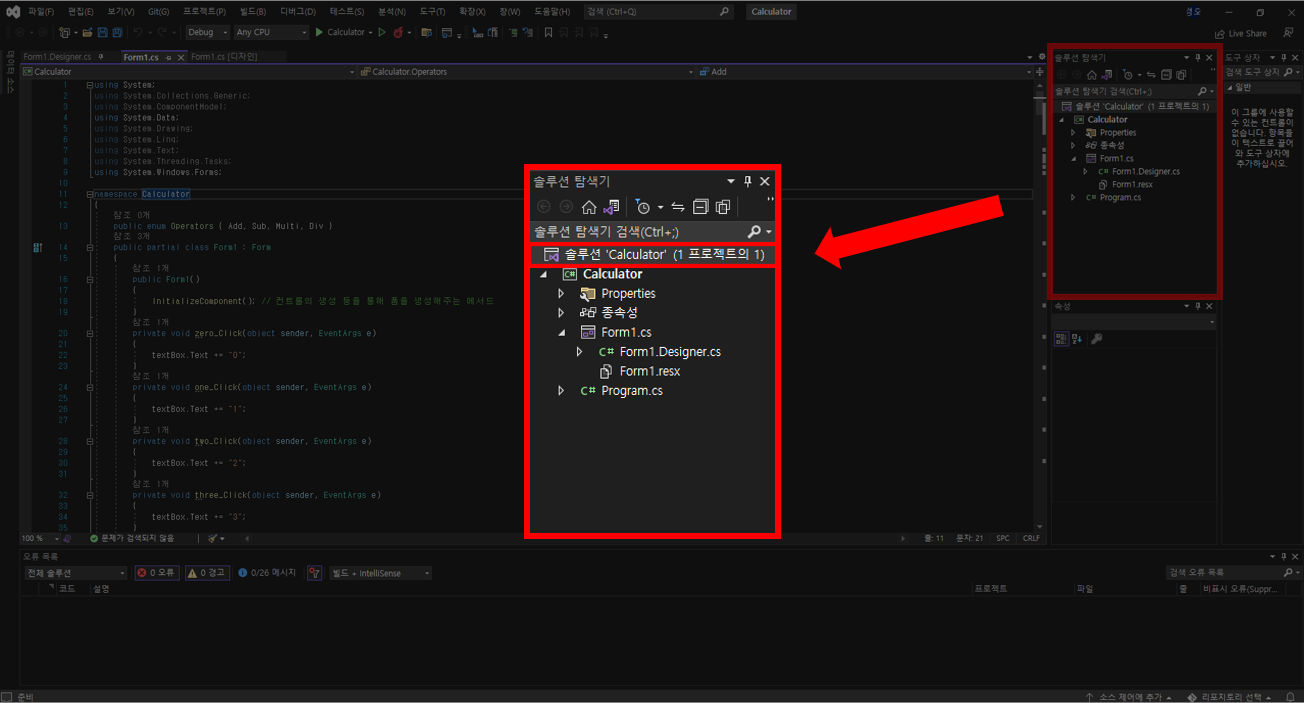
Task: Collapse the using directives region
Action: (x=89, y=85)
